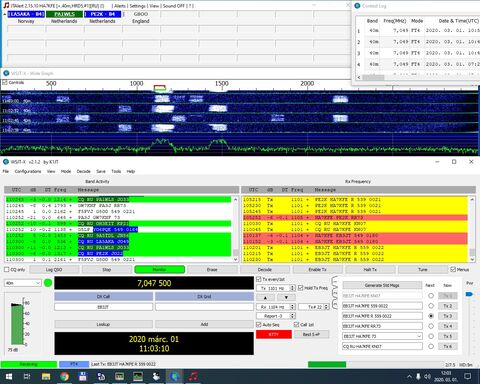
Task: Click the Tune button
Action: 423,269
